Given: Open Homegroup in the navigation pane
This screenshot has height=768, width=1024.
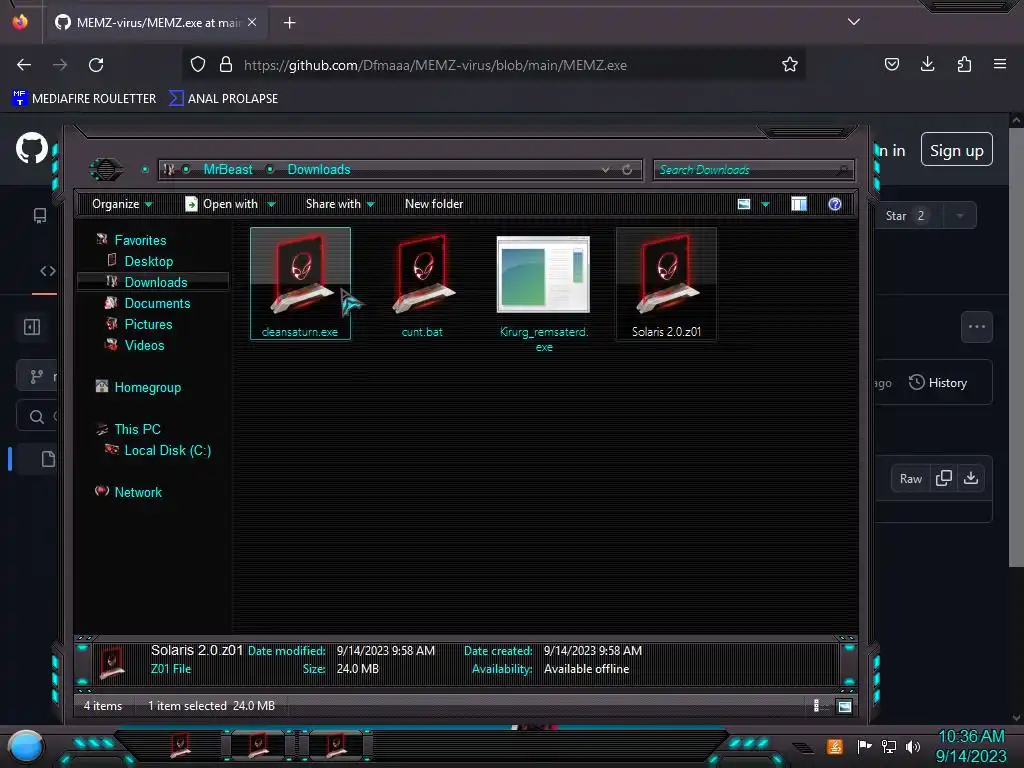Looking at the screenshot, I should click(x=147, y=387).
